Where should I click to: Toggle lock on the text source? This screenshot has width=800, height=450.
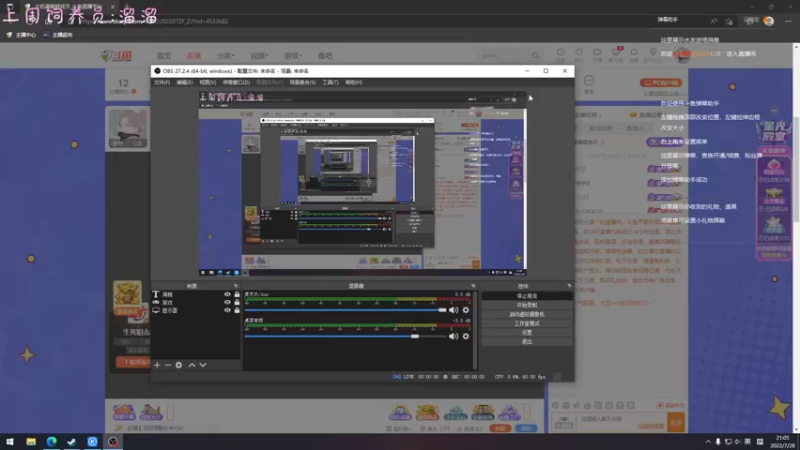[237, 294]
